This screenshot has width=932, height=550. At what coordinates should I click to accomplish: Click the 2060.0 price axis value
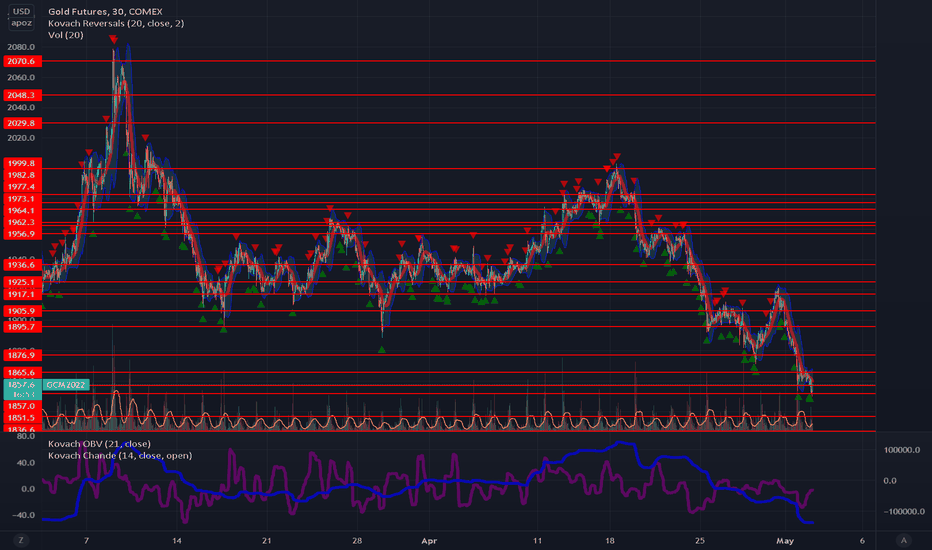pos(21,77)
